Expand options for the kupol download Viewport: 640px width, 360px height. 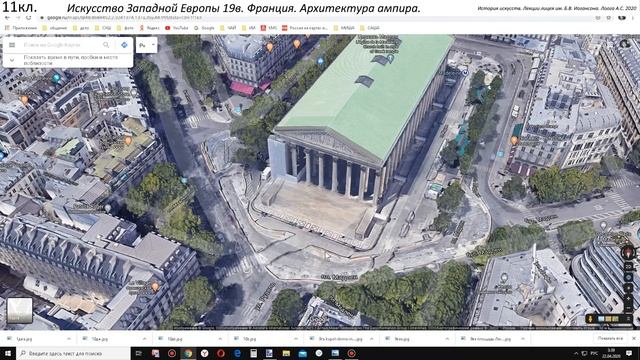[x=371, y=339]
